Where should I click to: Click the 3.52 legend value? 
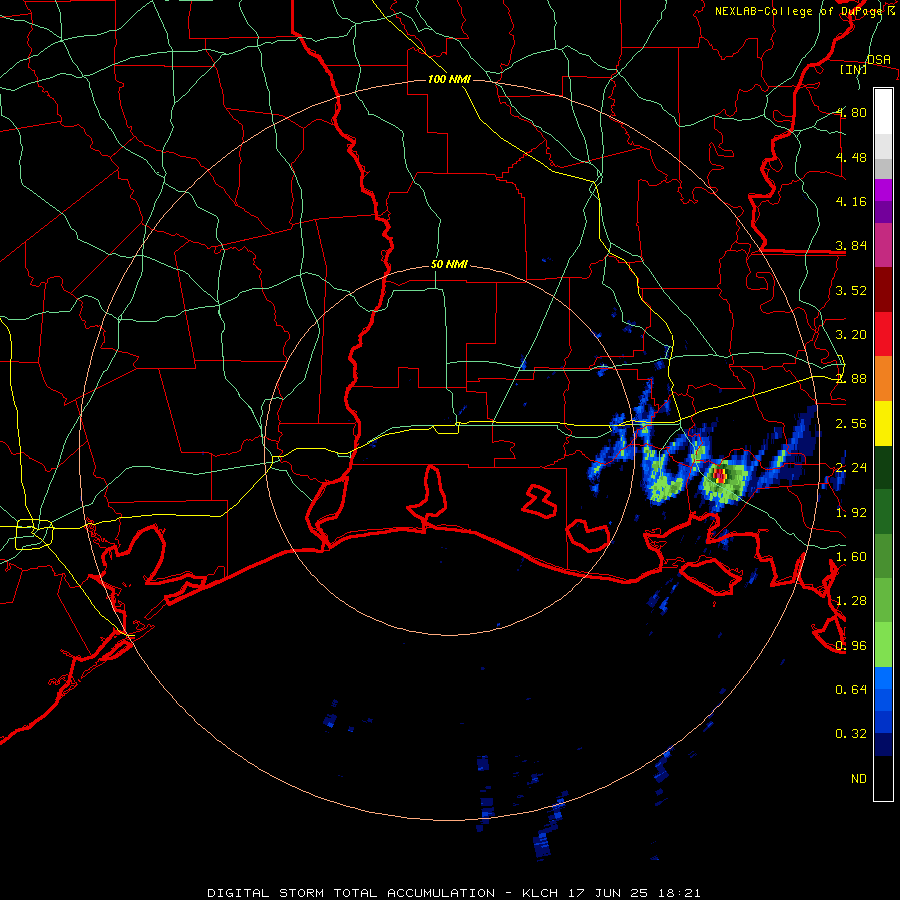[851, 290]
